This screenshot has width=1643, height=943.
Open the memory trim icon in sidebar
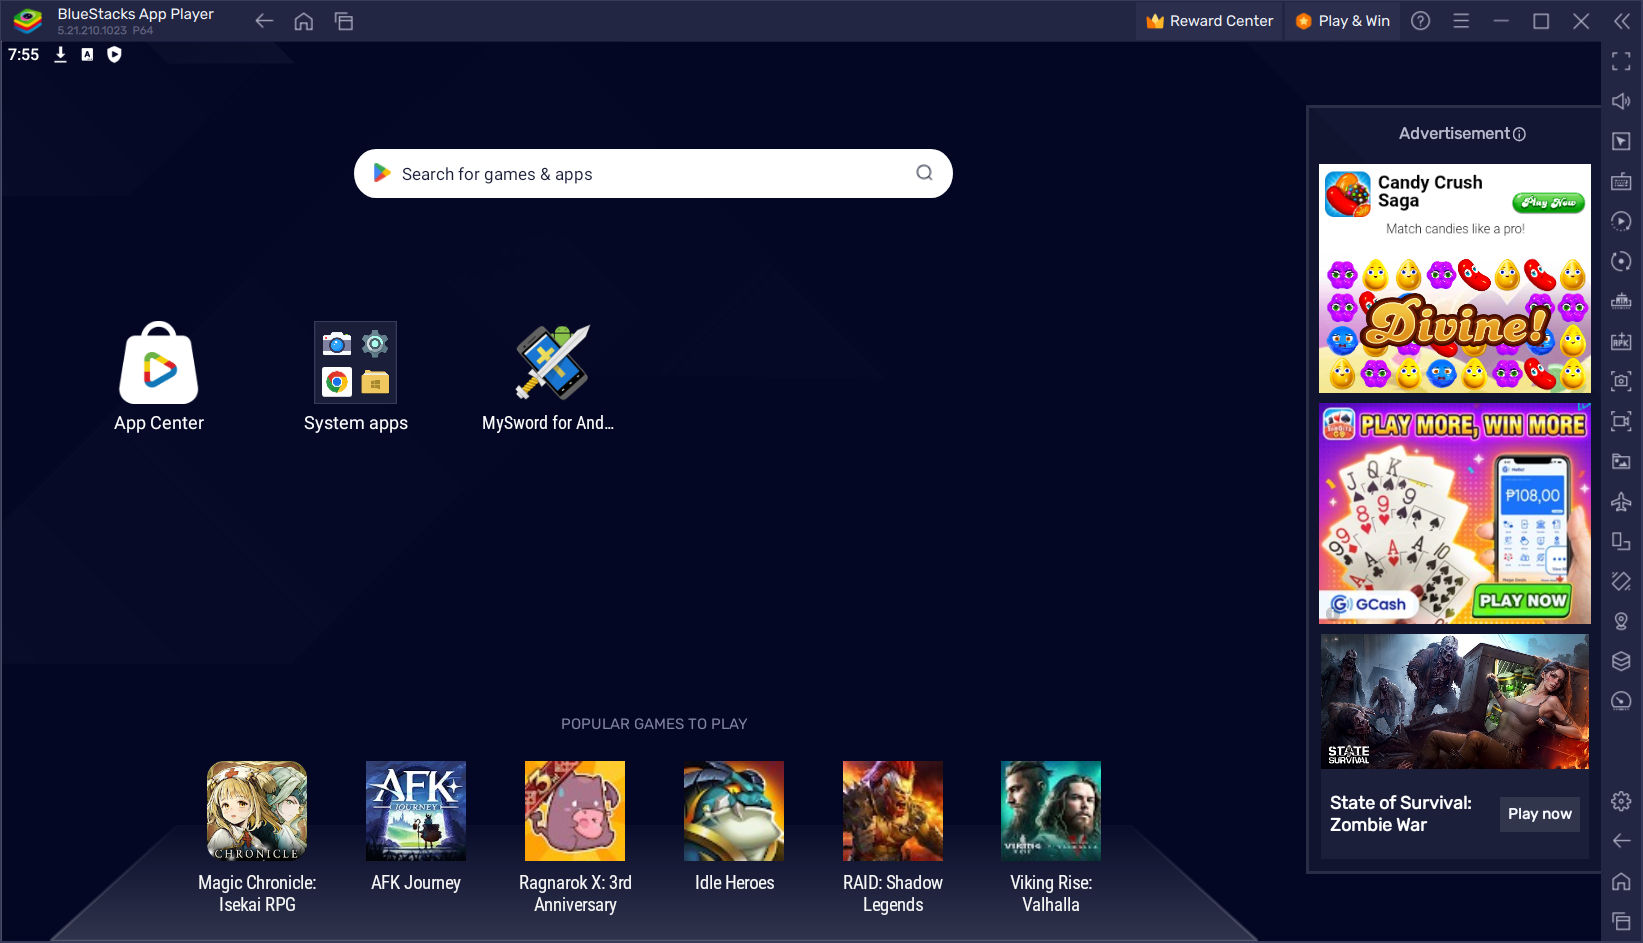[x=1621, y=301]
